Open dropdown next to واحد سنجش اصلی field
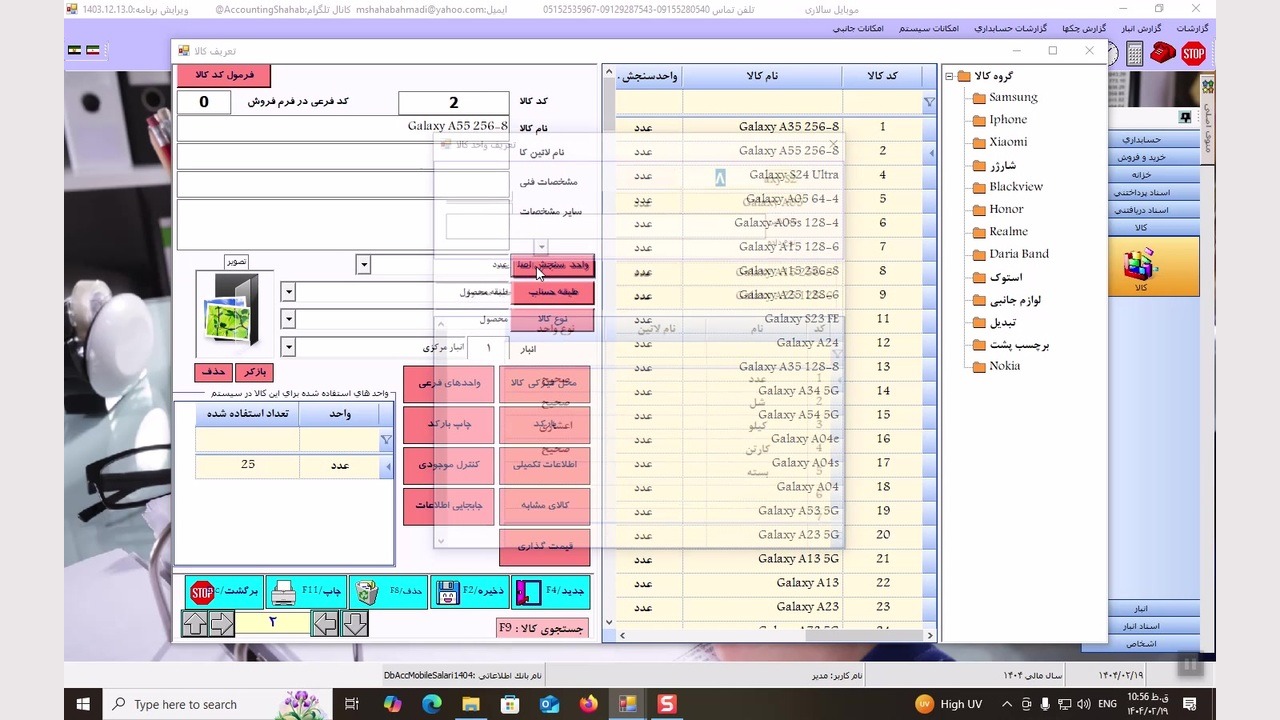 [363, 265]
